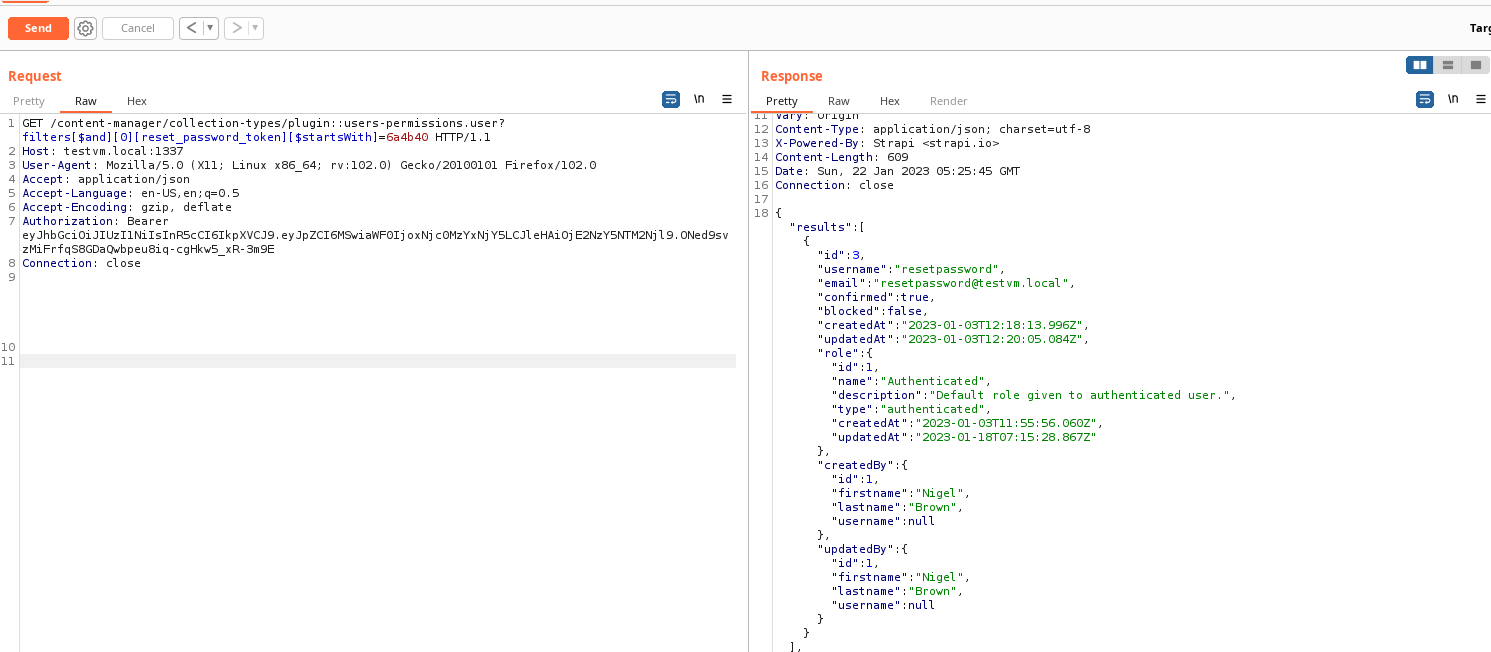This screenshot has height=652, width=1491.
Task: Open the Hex tab in the Response panel
Action: click(890, 101)
